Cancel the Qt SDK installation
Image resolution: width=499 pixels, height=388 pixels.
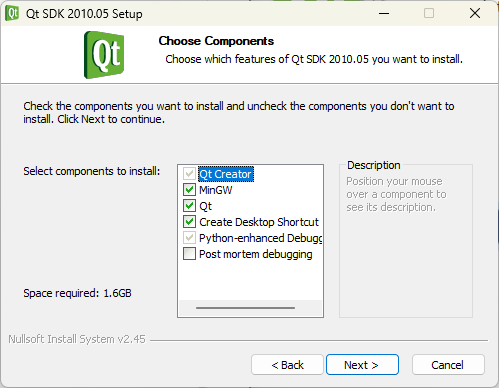[x=448, y=365]
